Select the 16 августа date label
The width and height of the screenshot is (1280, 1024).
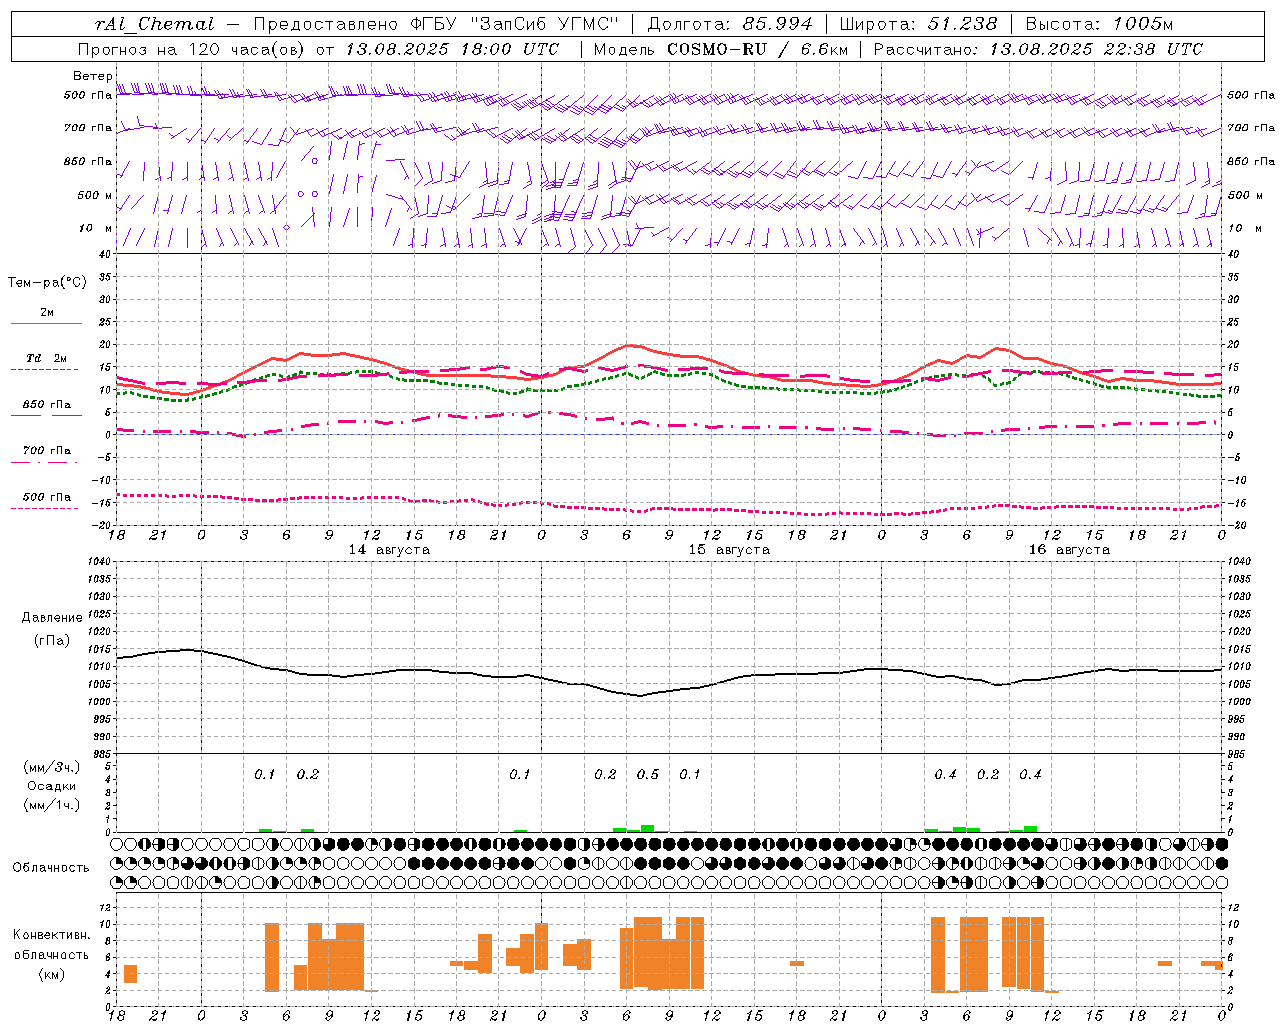(1069, 550)
